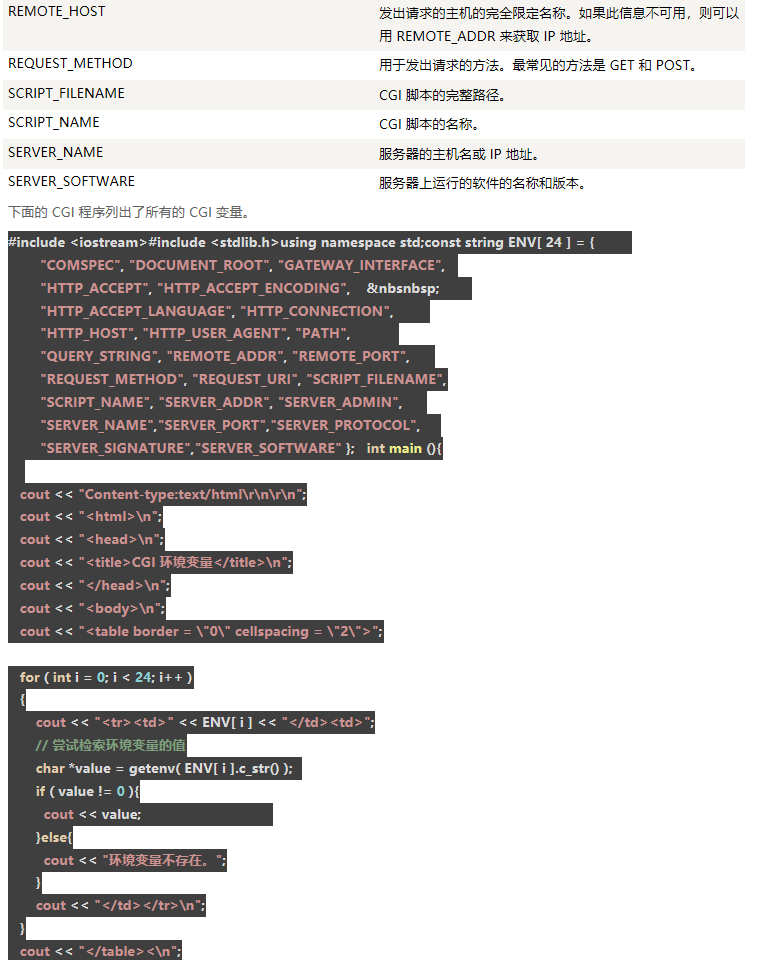Select the code line with "SERVER_ADMIN"

221,402
